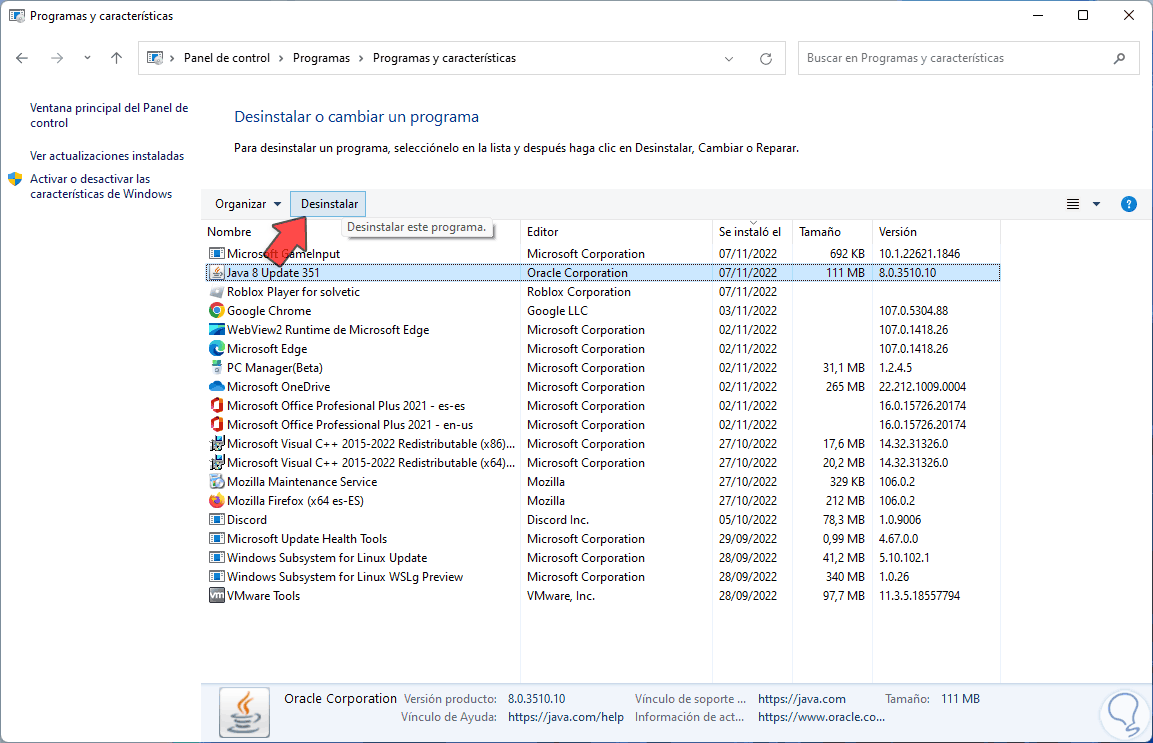Screen dimensions: 1153x743
Task: Click the Back navigation arrow
Action: (22, 58)
